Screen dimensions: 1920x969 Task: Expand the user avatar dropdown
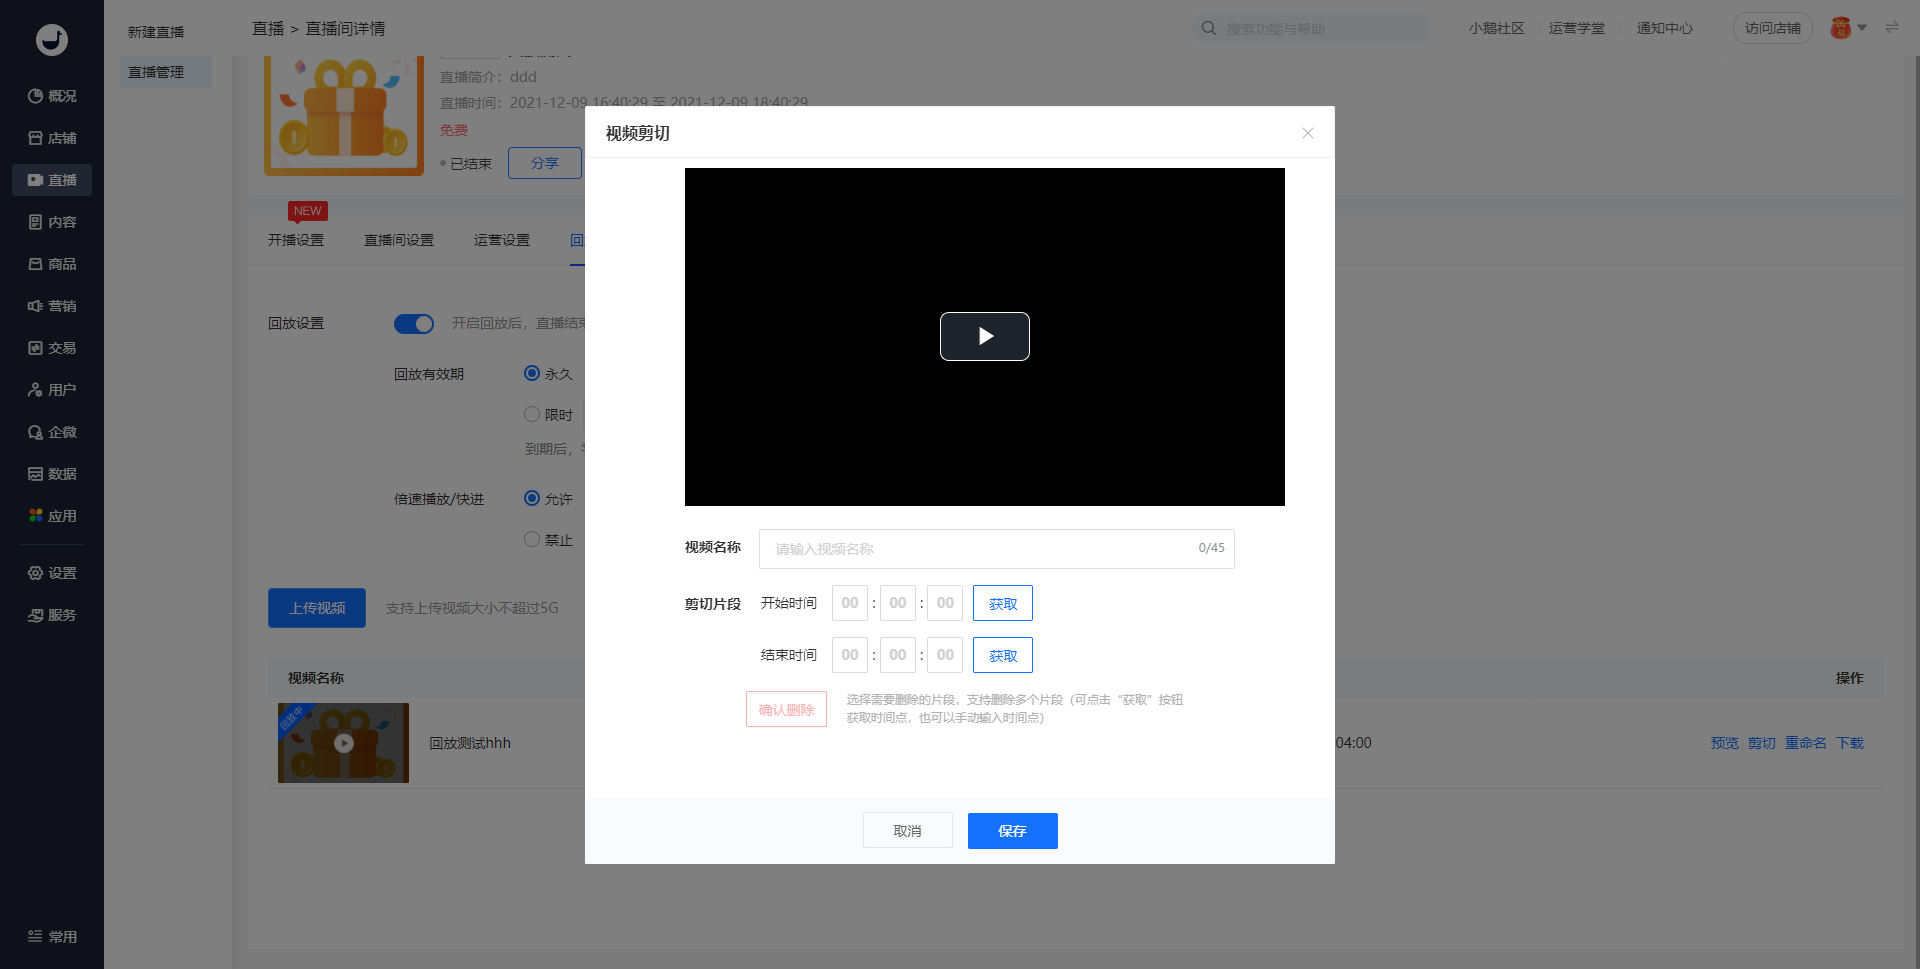1848,28
